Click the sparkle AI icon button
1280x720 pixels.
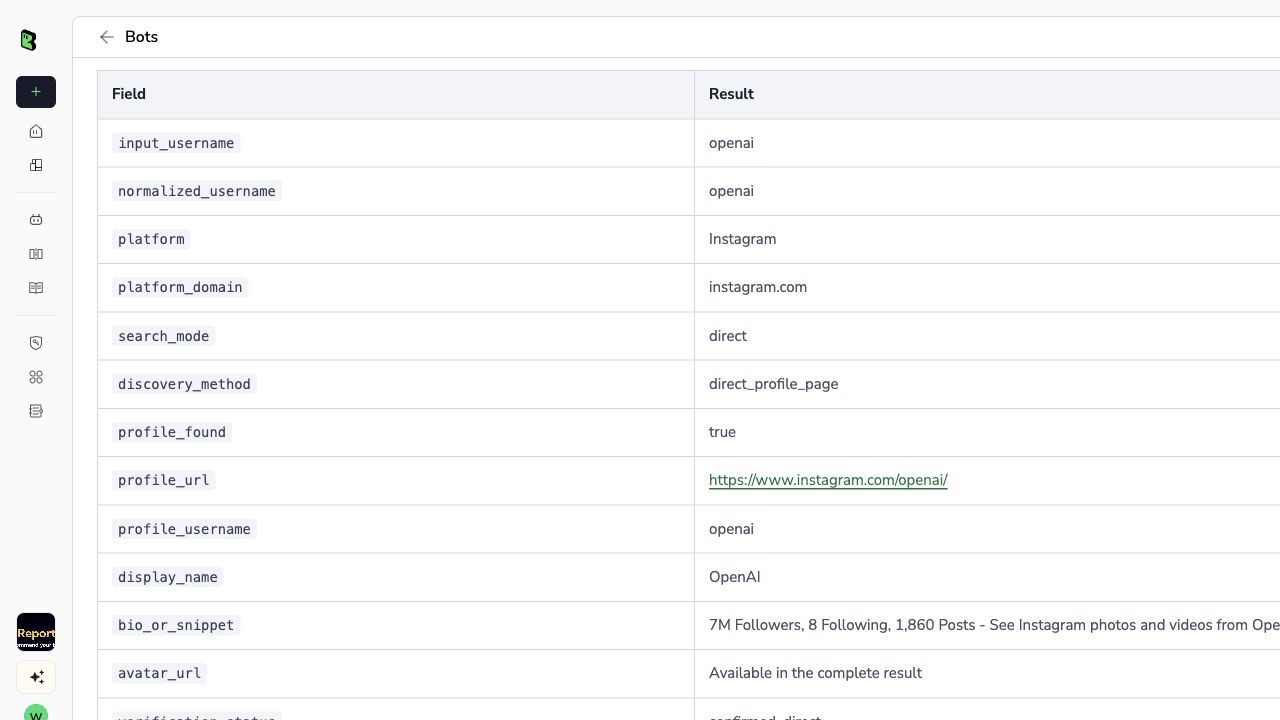pos(36,677)
